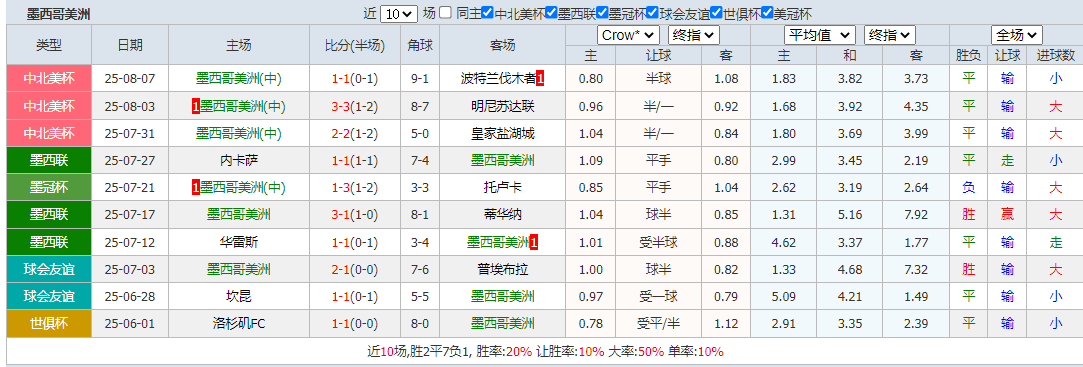1083x367 pixels.
Task: Click the 8-0 corner count cell
Action: tap(420, 323)
